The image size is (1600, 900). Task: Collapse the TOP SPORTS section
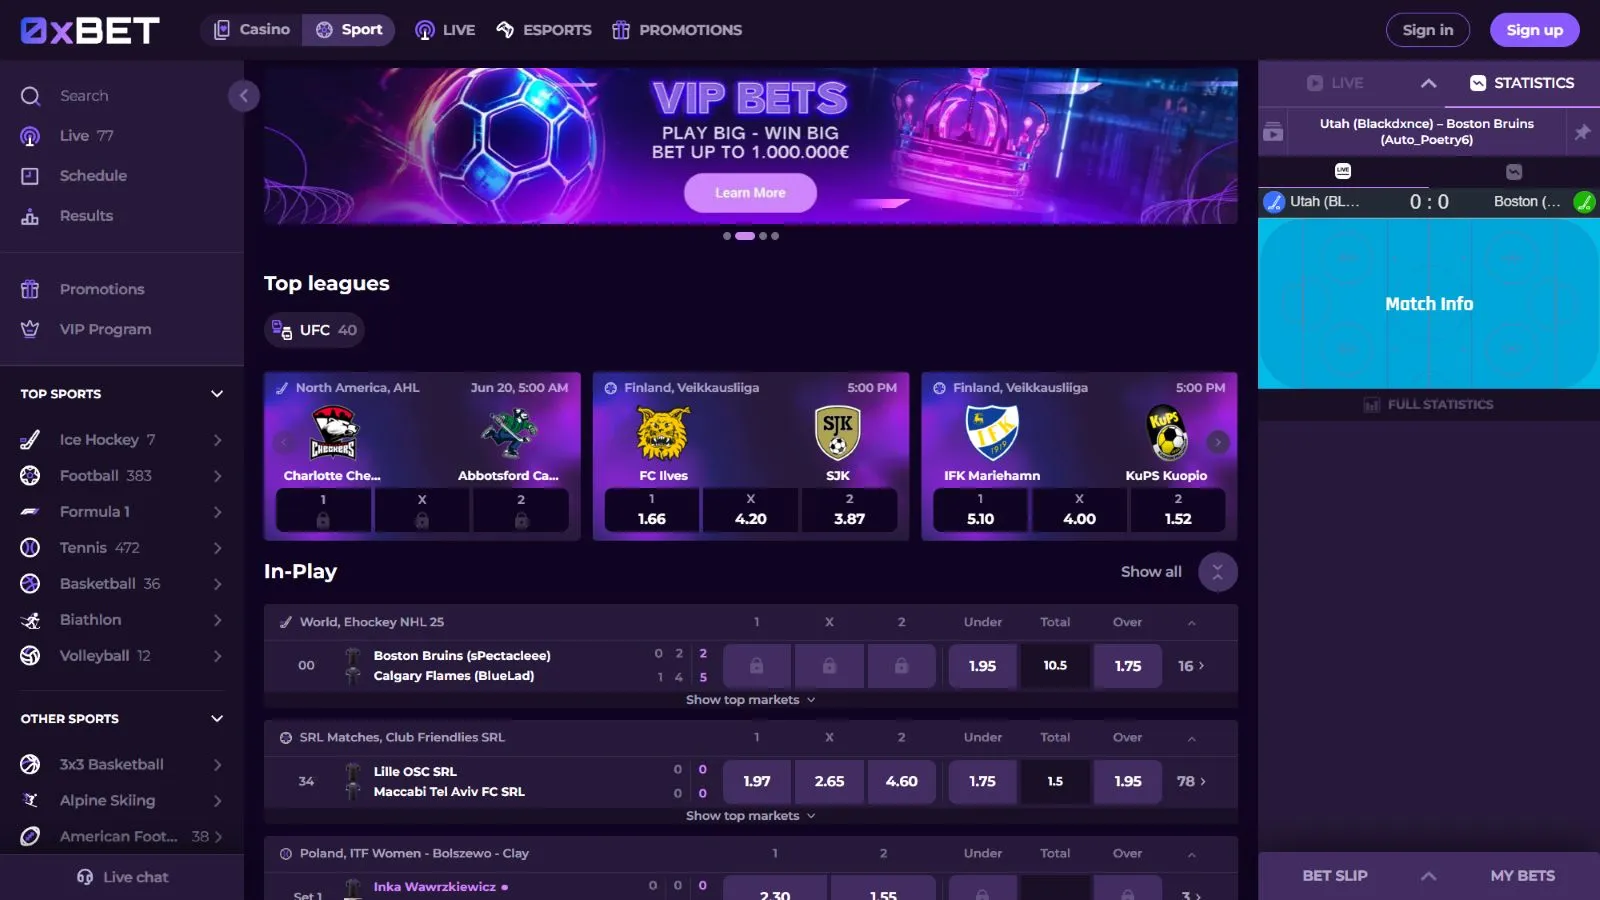pos(217,394)
